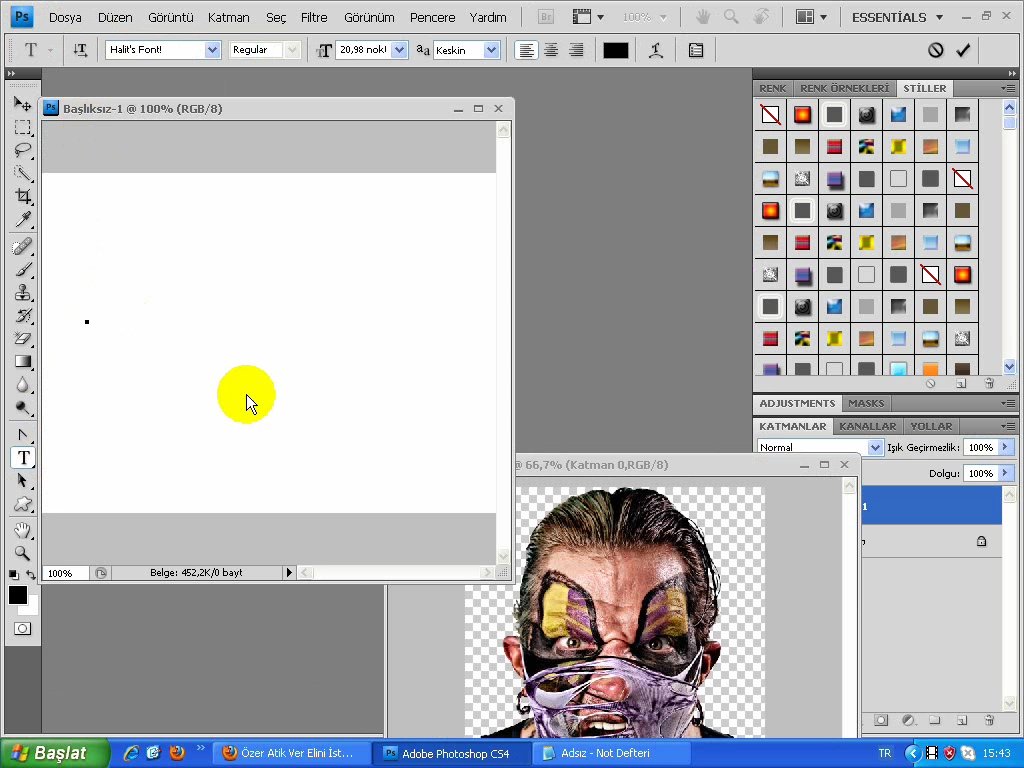Right align the text
The image size is (1024, 768).
click(x=576, y=50)
